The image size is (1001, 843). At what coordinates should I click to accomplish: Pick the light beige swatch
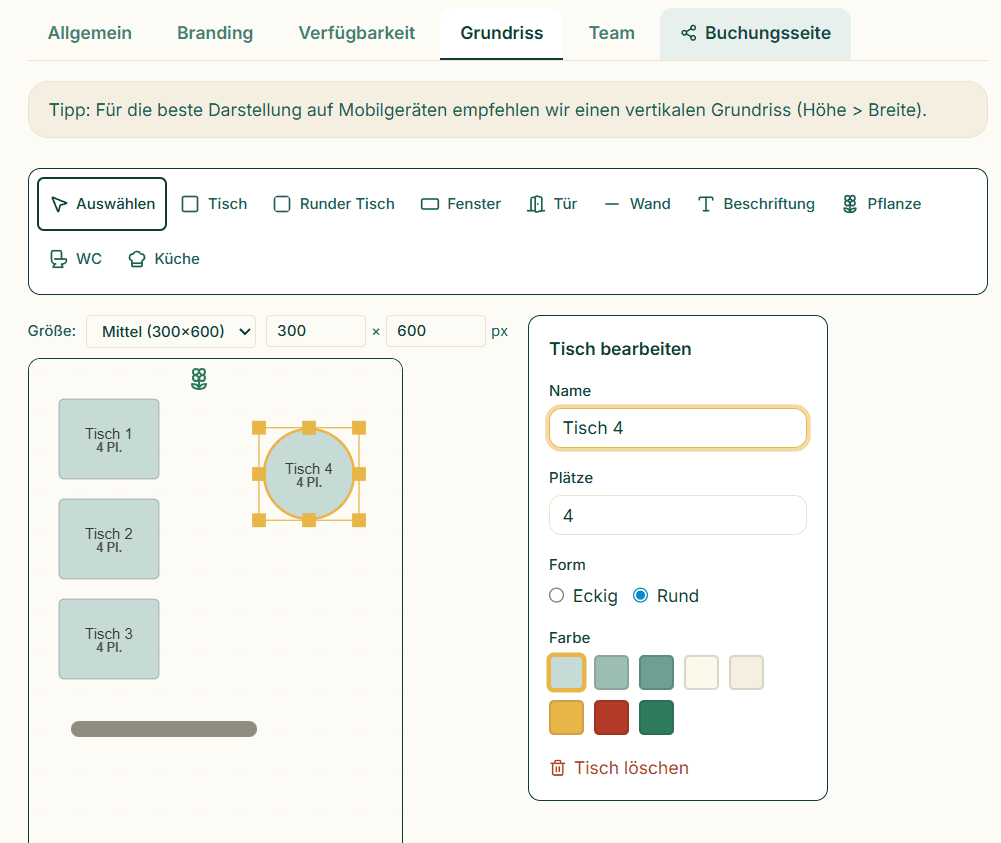tap(746, 672)
